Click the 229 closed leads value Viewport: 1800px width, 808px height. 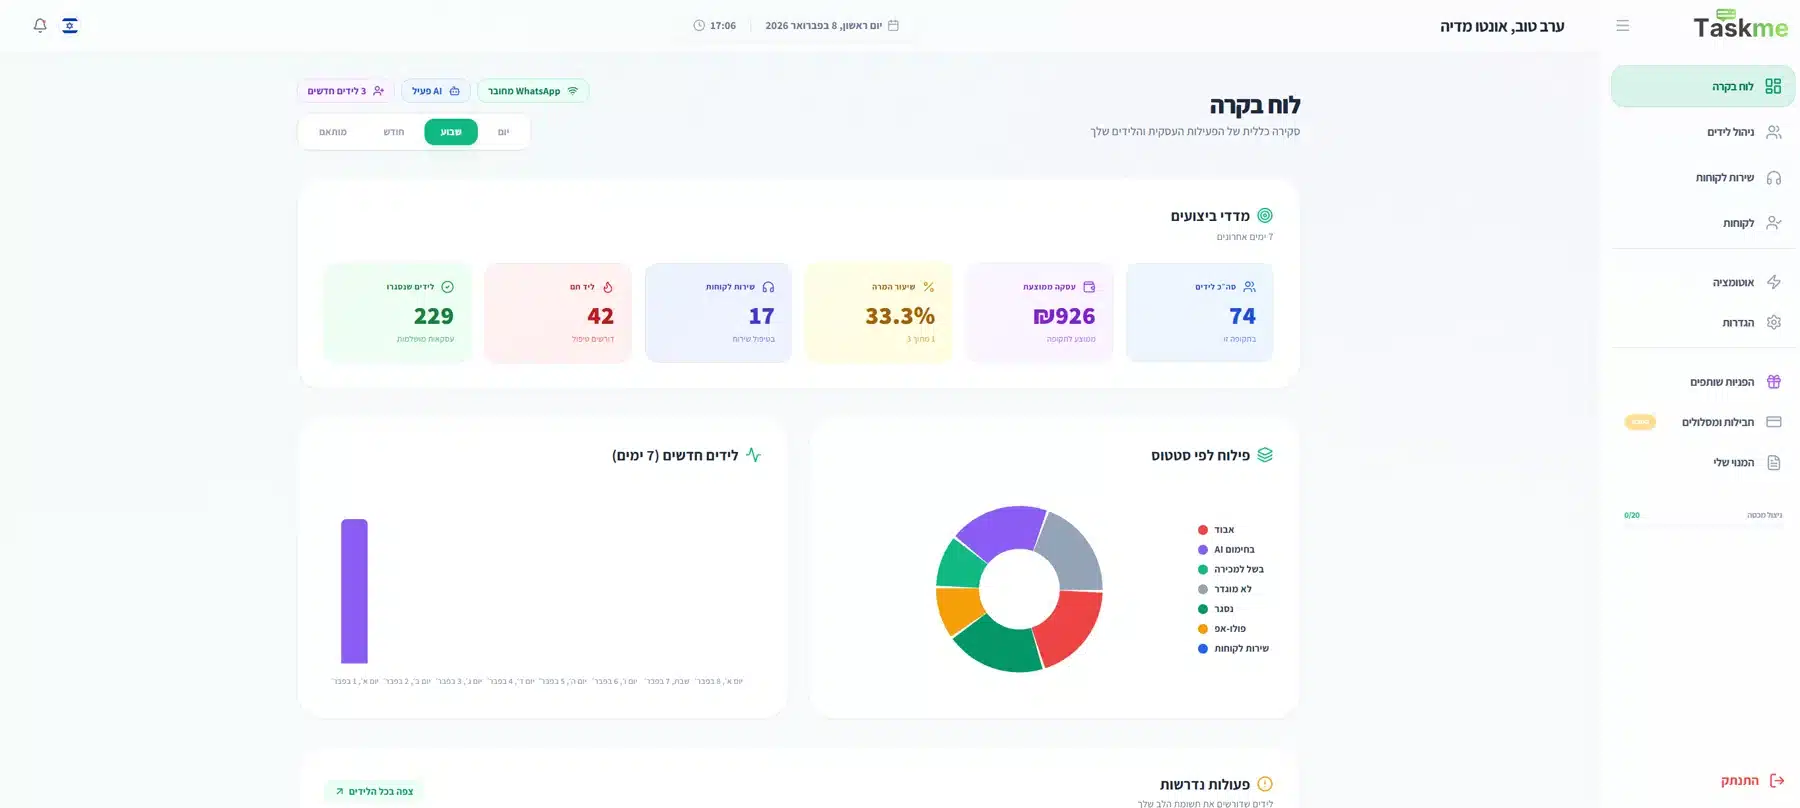tap(434, 316)
